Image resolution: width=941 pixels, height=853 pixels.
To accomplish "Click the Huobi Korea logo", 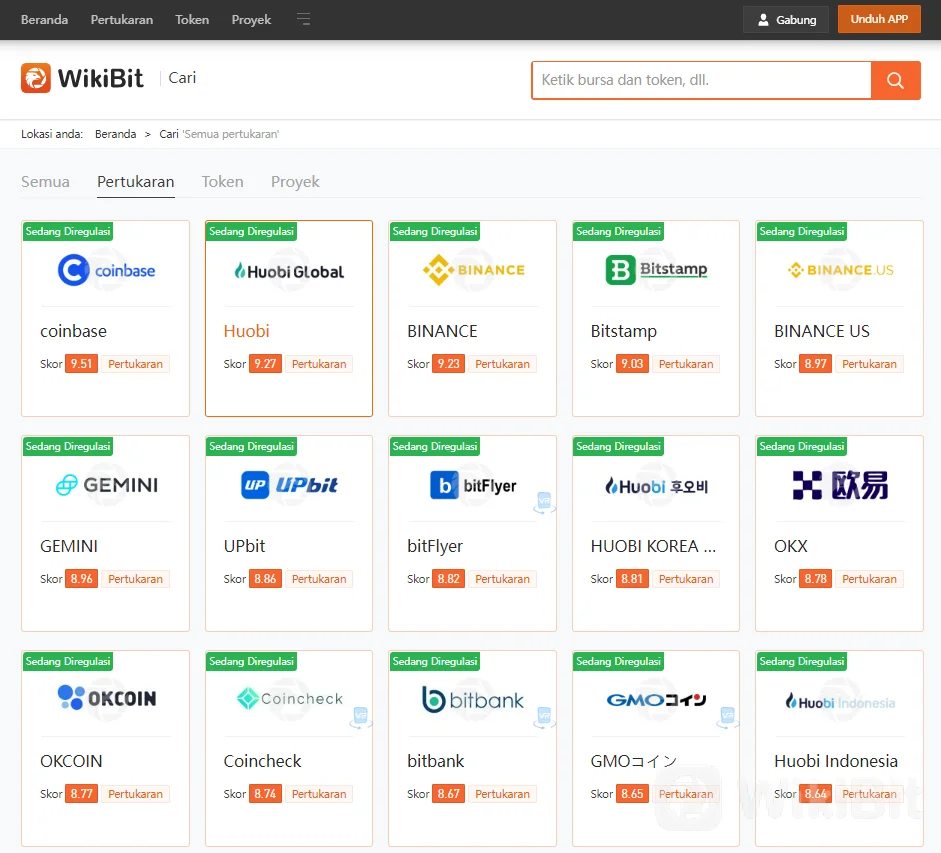I will click(x=656, y=486).
